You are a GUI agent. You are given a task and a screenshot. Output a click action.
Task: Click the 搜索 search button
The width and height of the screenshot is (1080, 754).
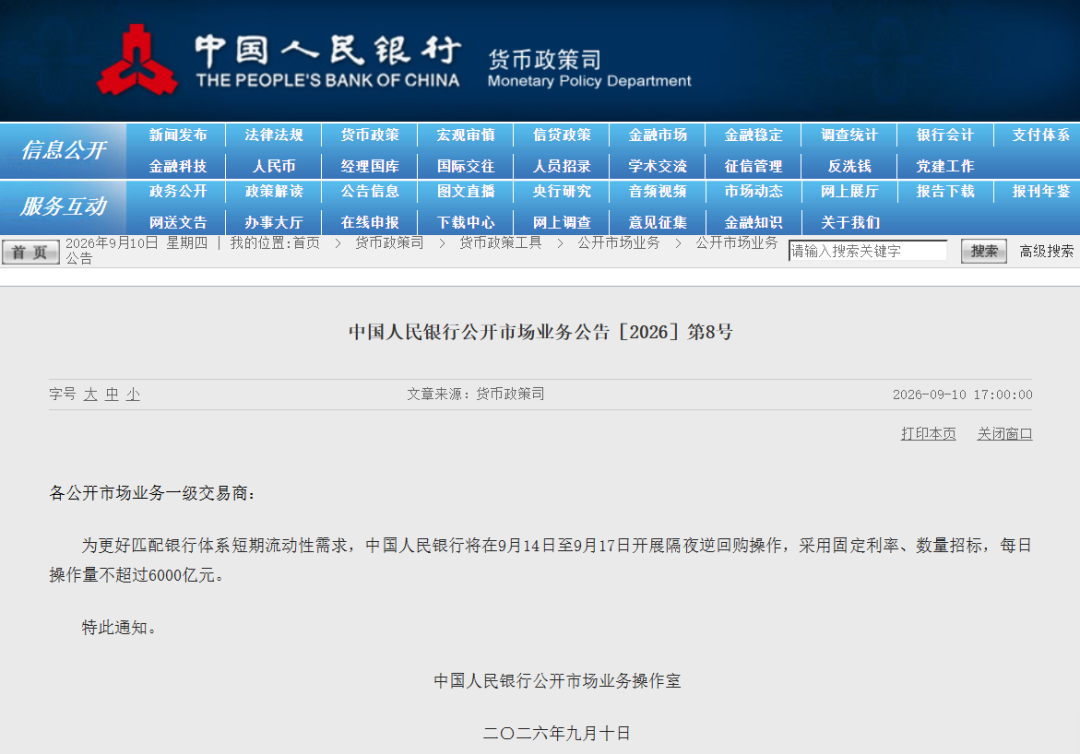click(984, 251)
